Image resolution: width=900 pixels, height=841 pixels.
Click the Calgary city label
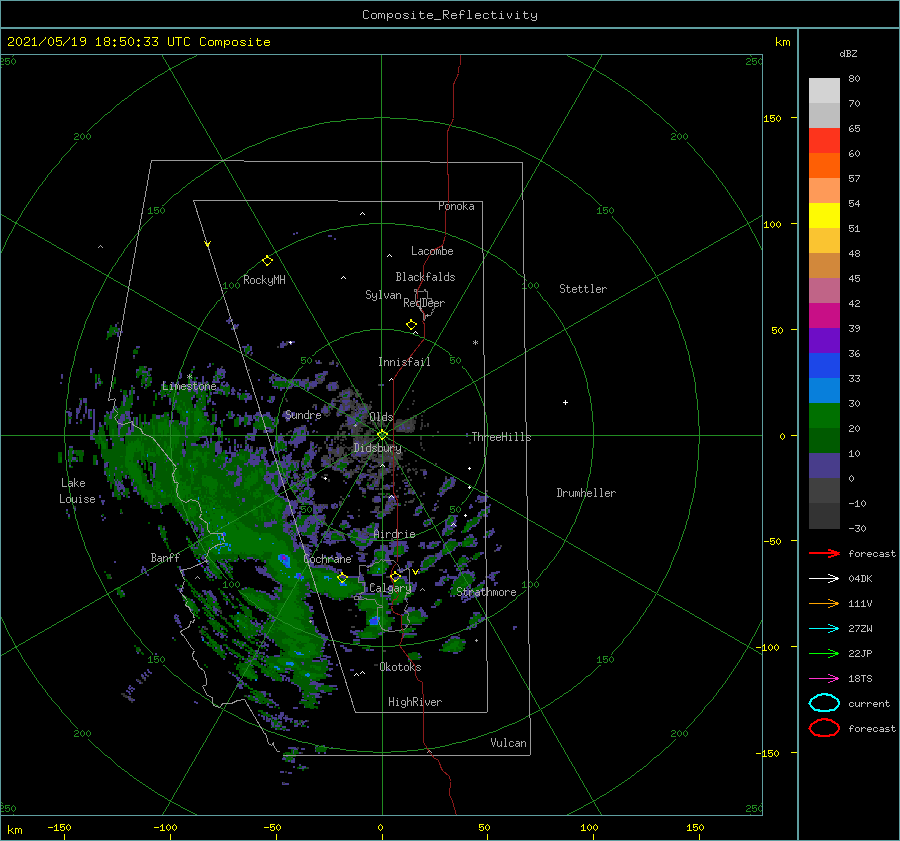(x=390, y=588)
